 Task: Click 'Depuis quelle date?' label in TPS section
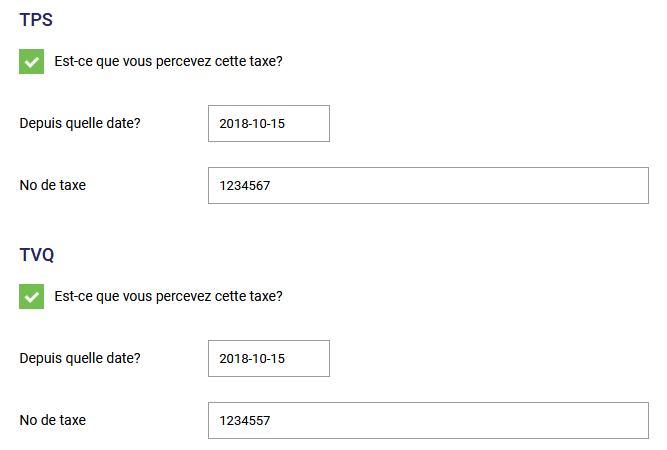click(80, 123)
